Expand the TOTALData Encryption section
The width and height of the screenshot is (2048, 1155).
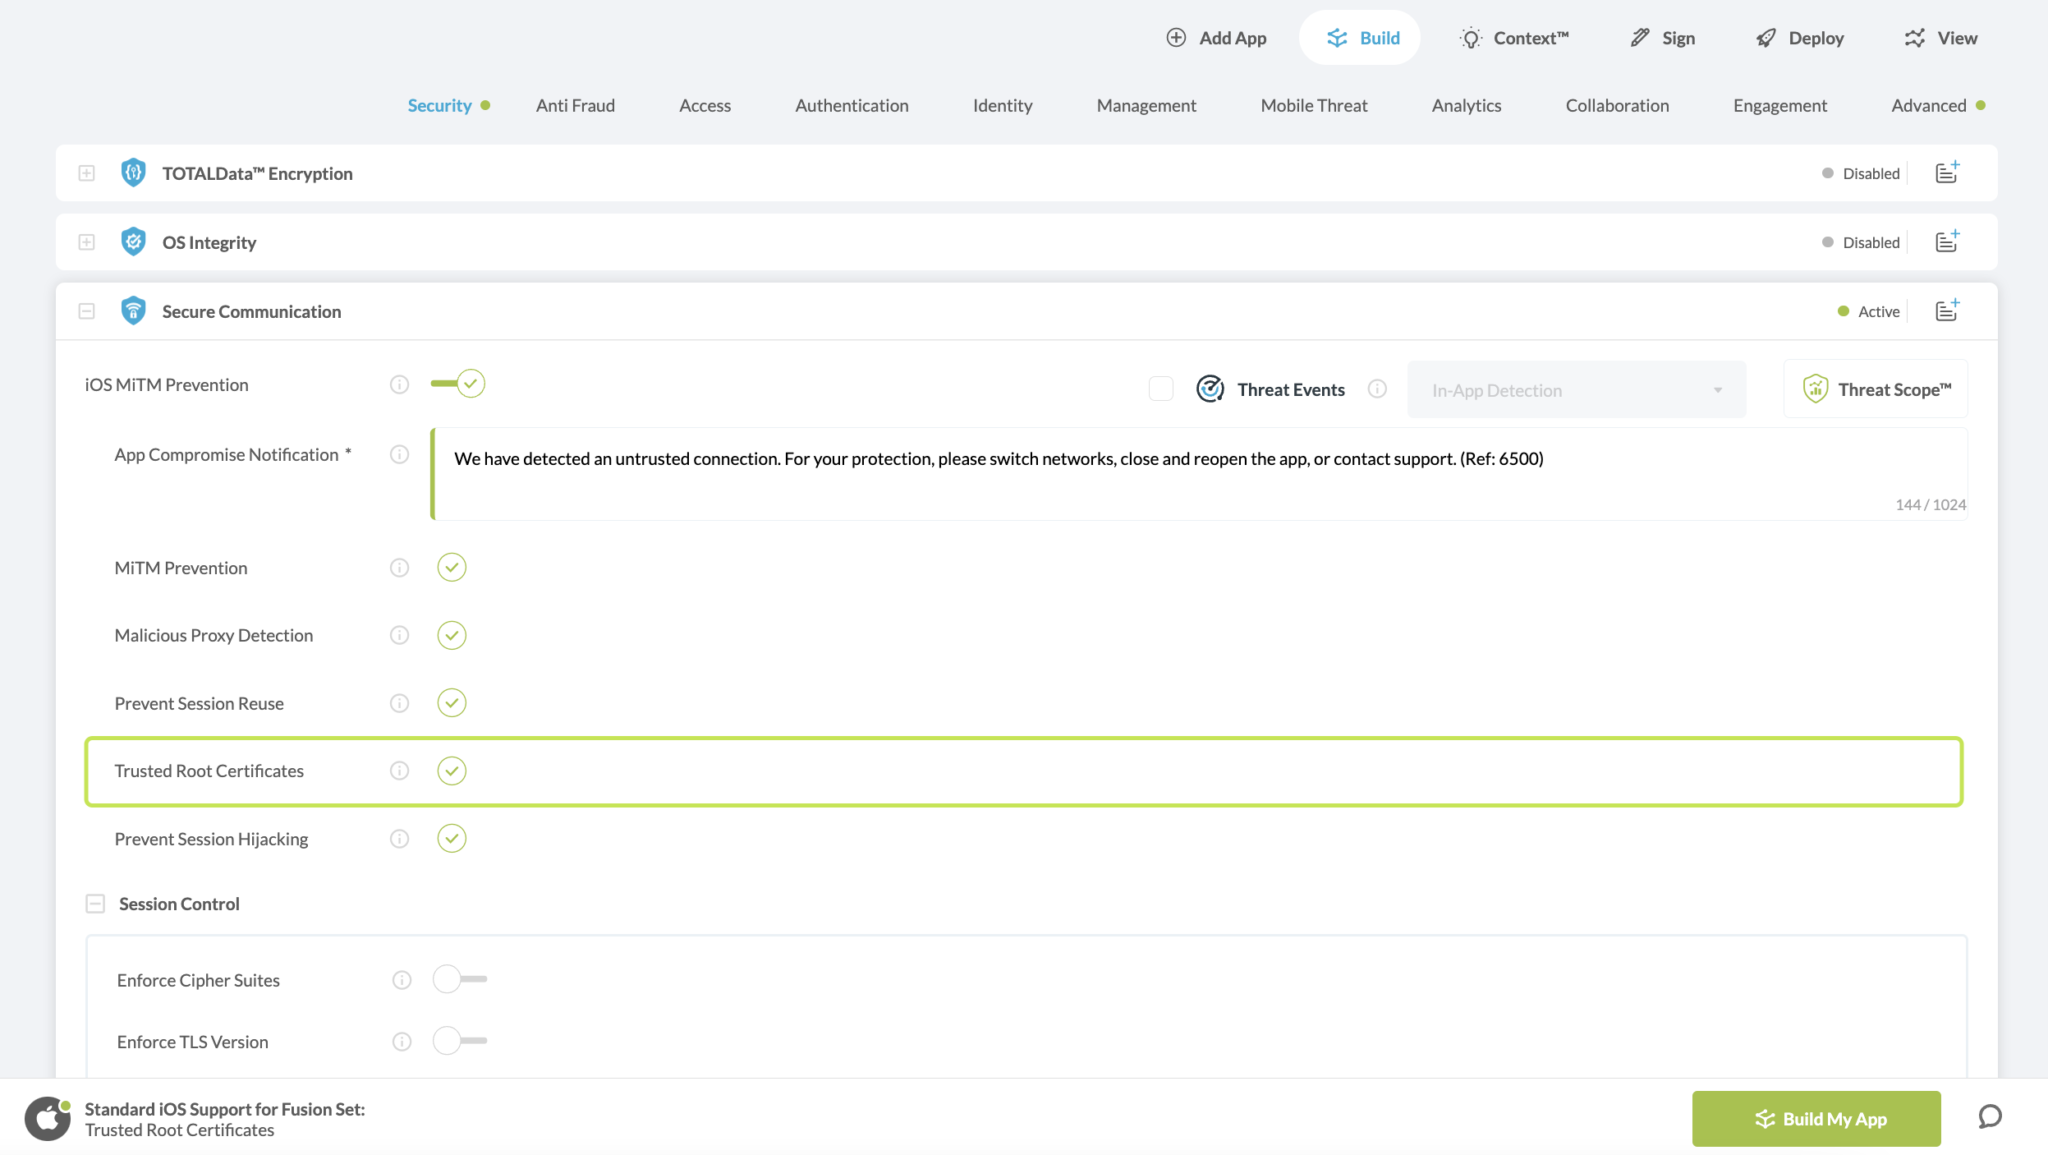(x=87, y=173)
